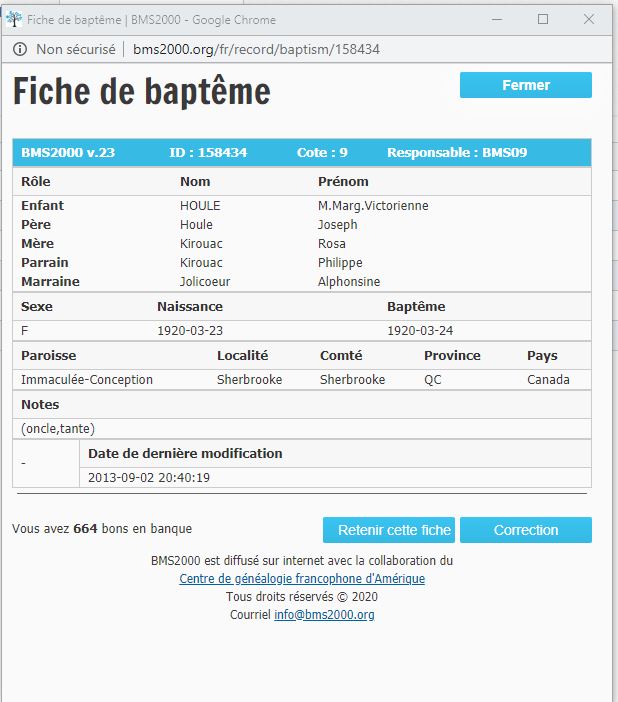The width and height of the screenshot is (618, 702).
Task: Click father's surname Houle
Action: 196,225
